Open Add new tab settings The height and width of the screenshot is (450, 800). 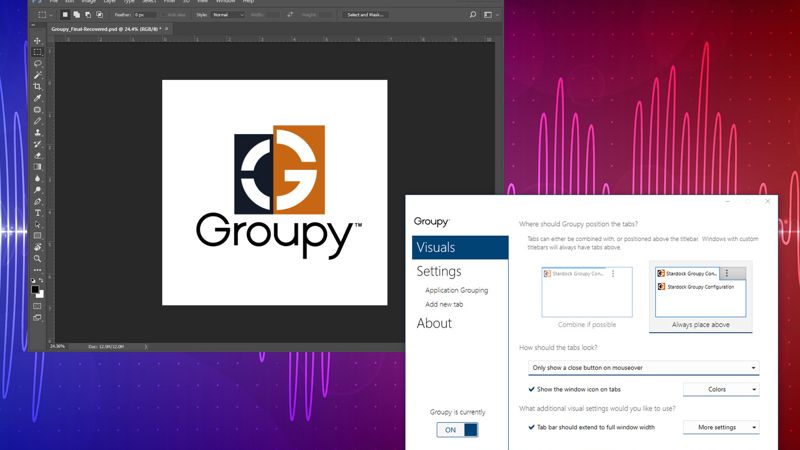(x=444, y=305)
